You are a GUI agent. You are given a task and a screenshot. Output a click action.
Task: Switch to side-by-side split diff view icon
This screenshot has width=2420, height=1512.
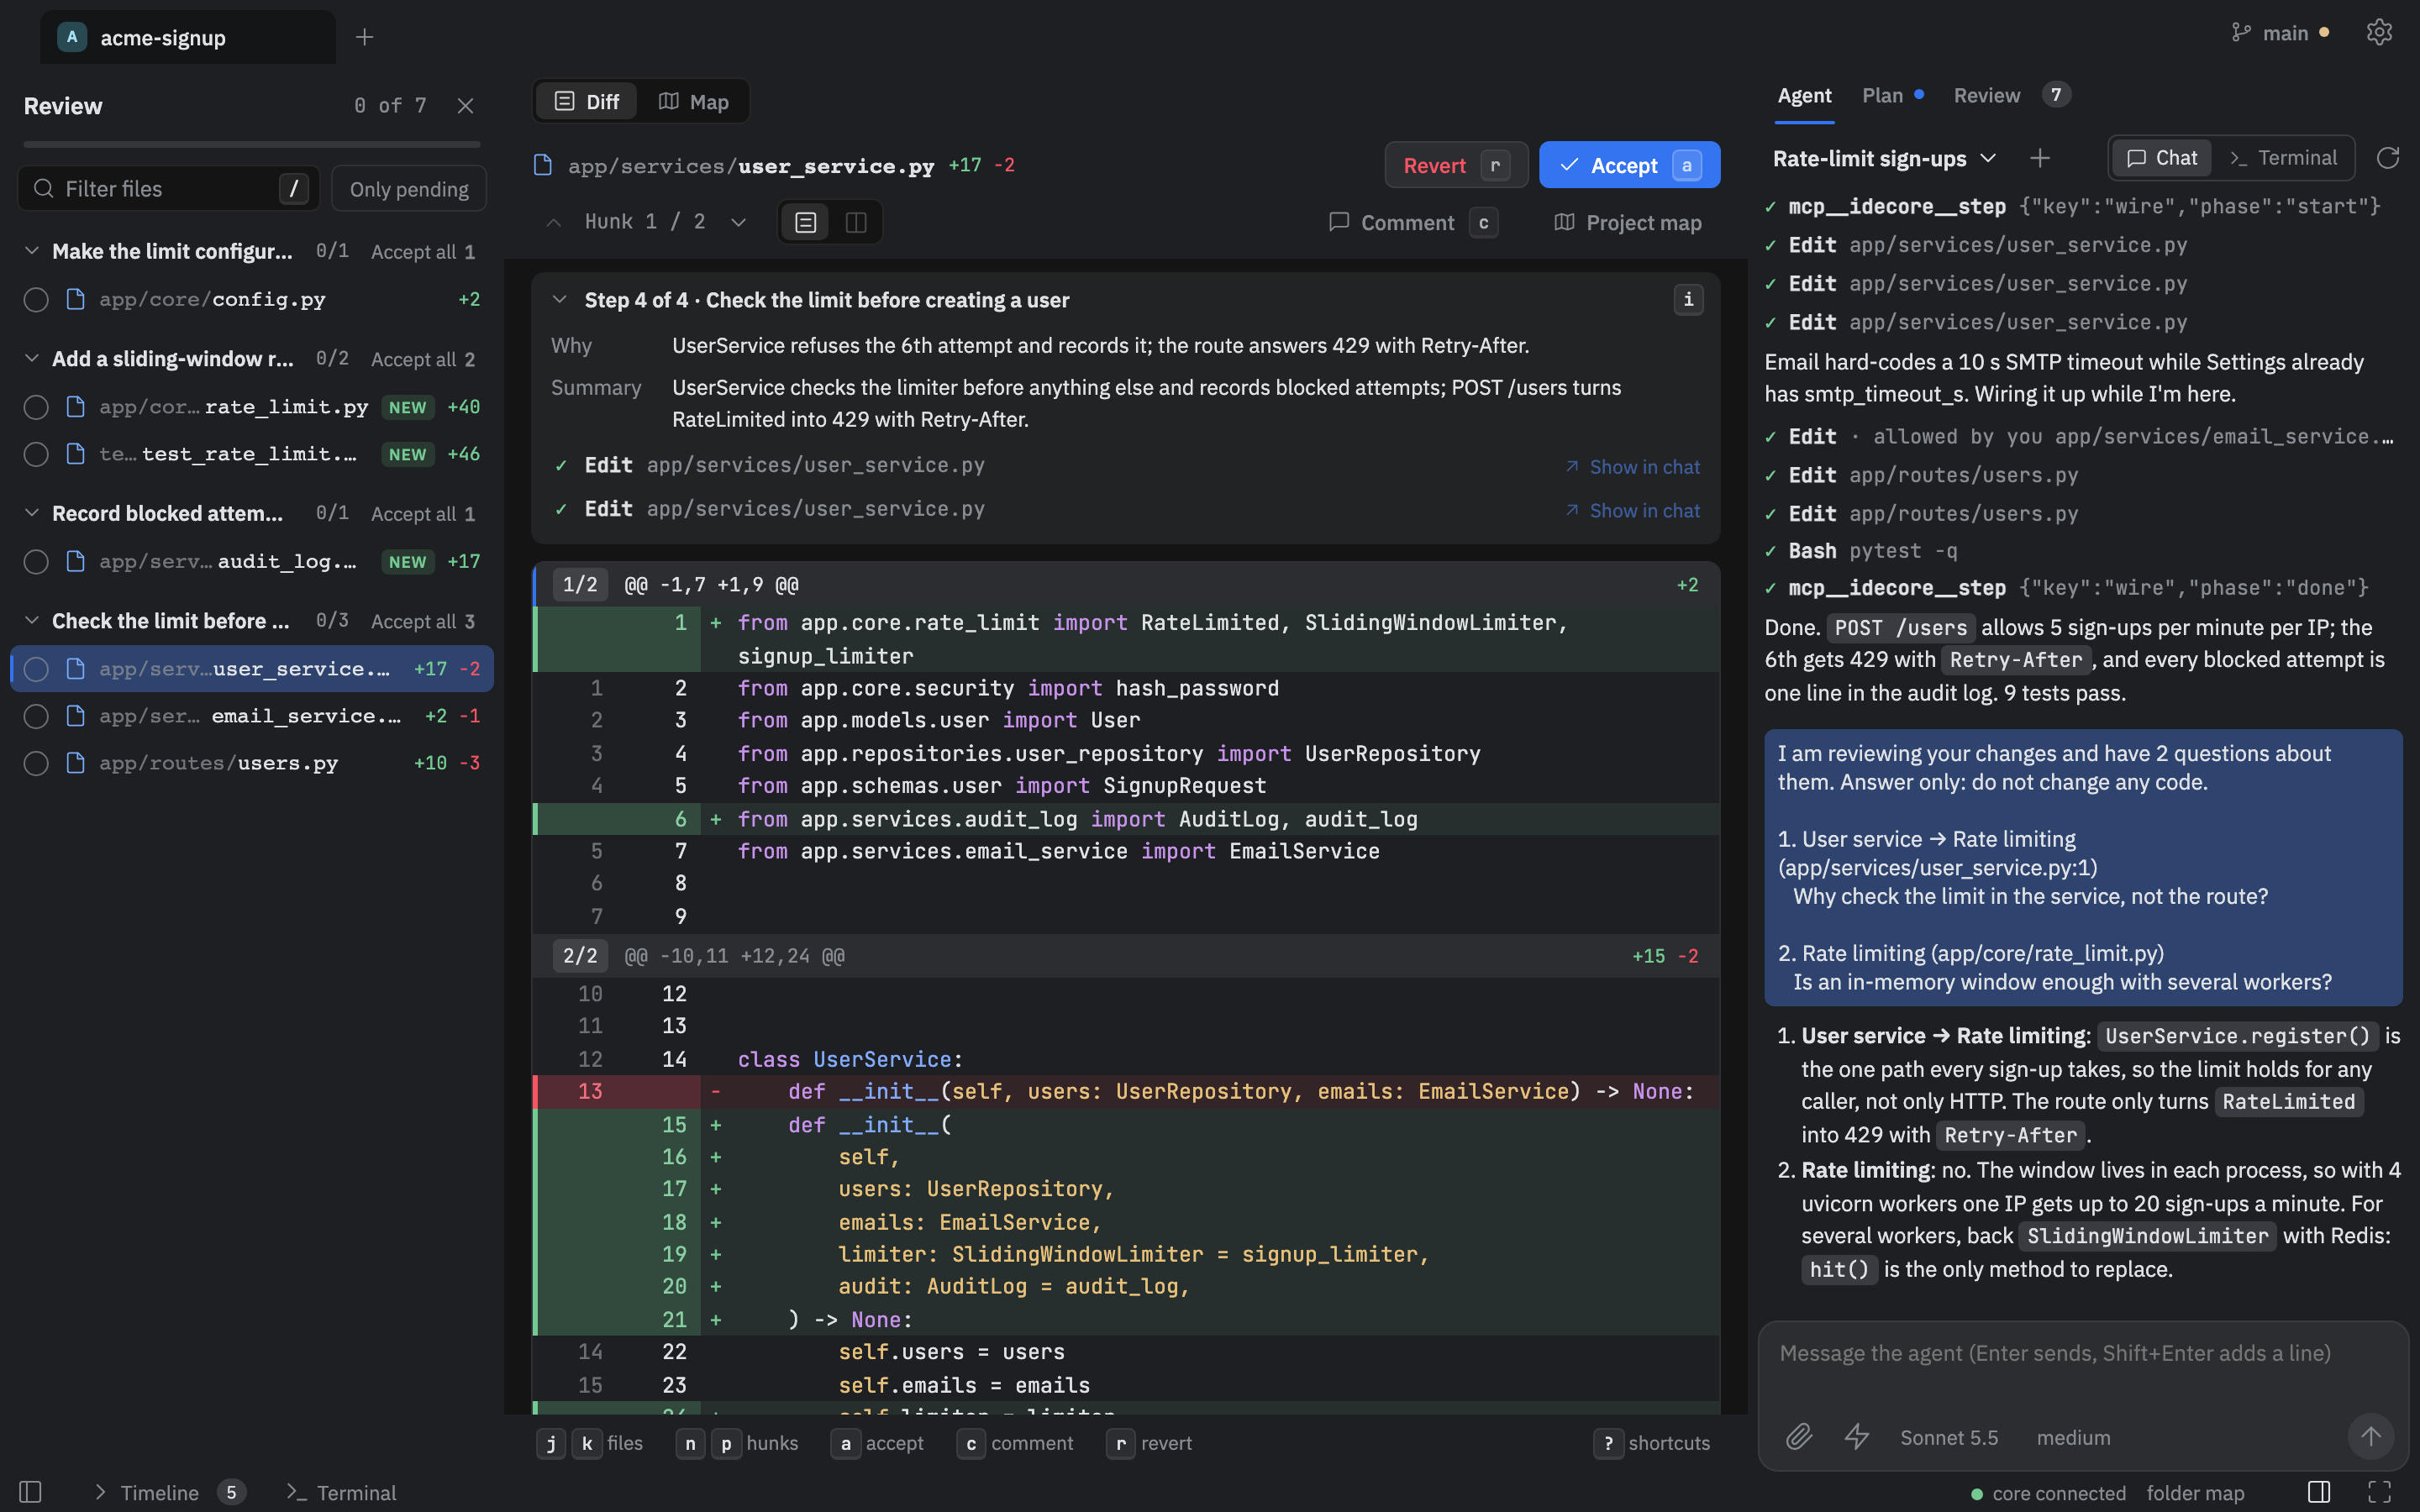tap(856, 222)
